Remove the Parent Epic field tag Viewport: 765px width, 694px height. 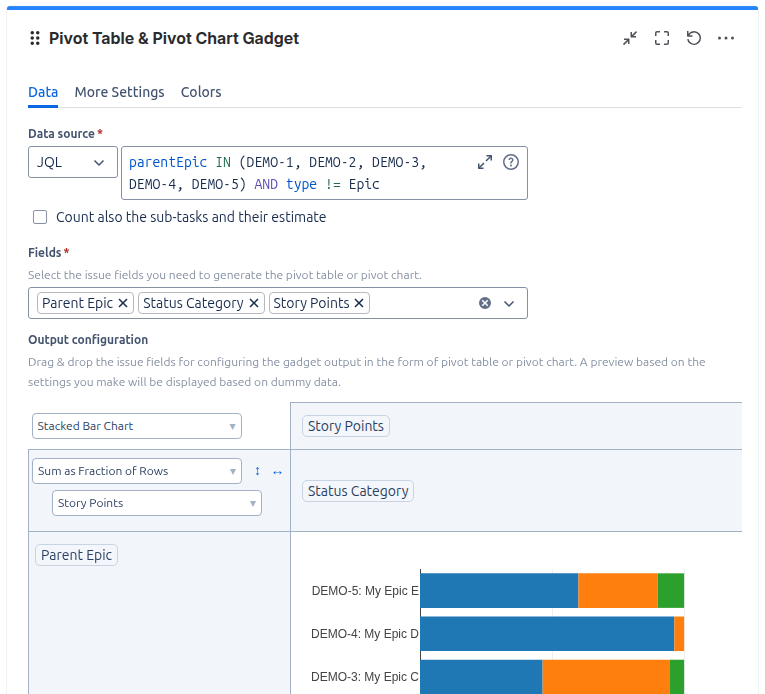[123, 303]
